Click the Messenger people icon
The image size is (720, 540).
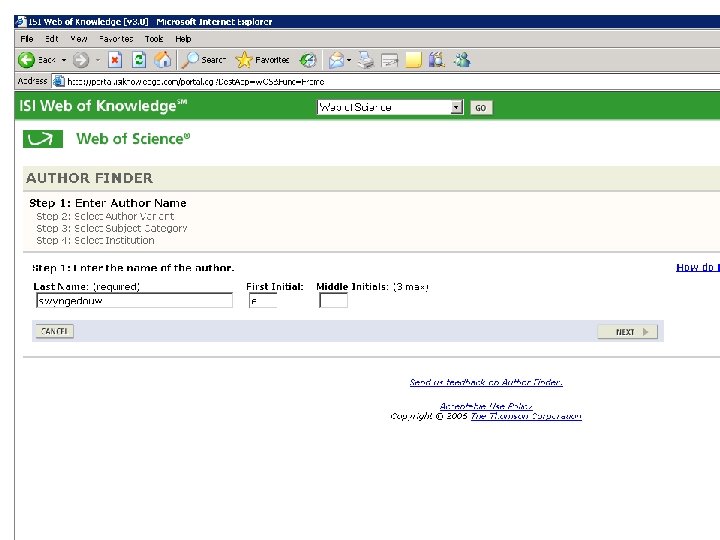pyautogui.click(x=462, y=60)
